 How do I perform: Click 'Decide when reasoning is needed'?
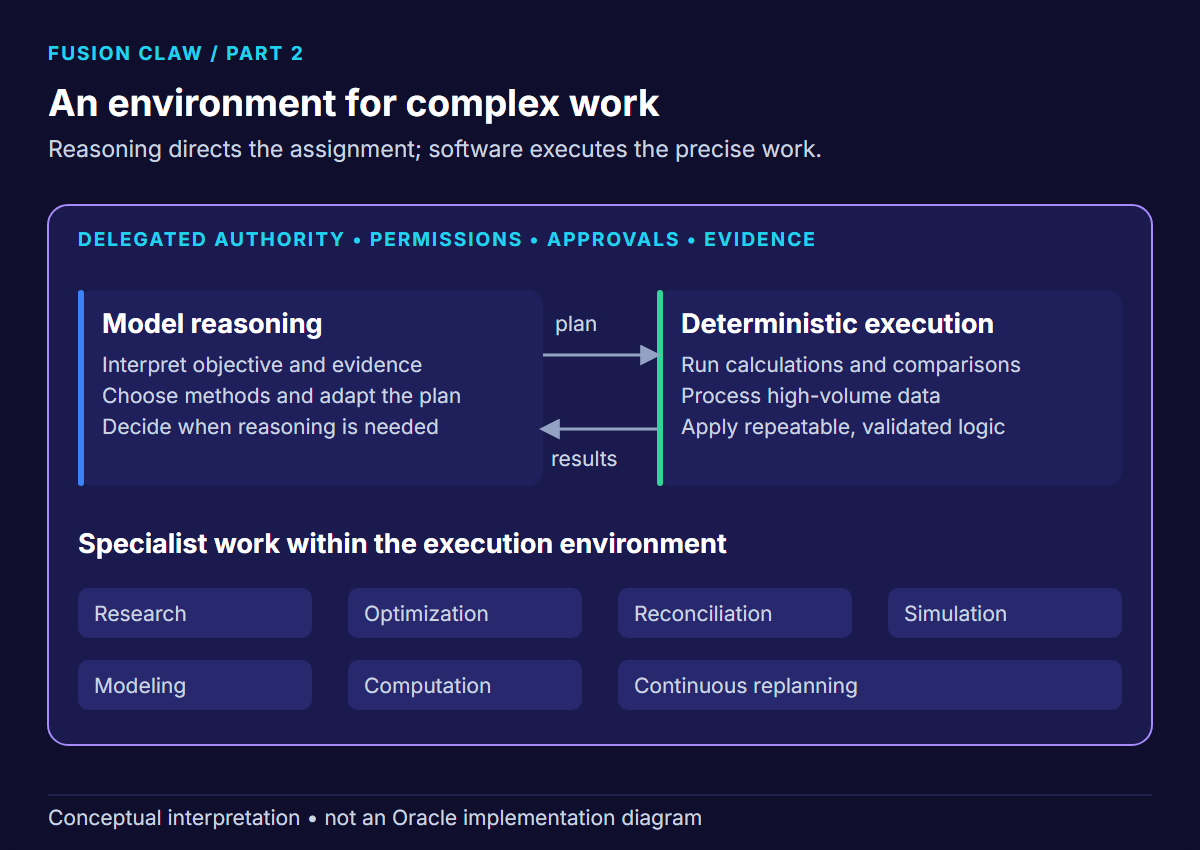click(x=270, y=427)
